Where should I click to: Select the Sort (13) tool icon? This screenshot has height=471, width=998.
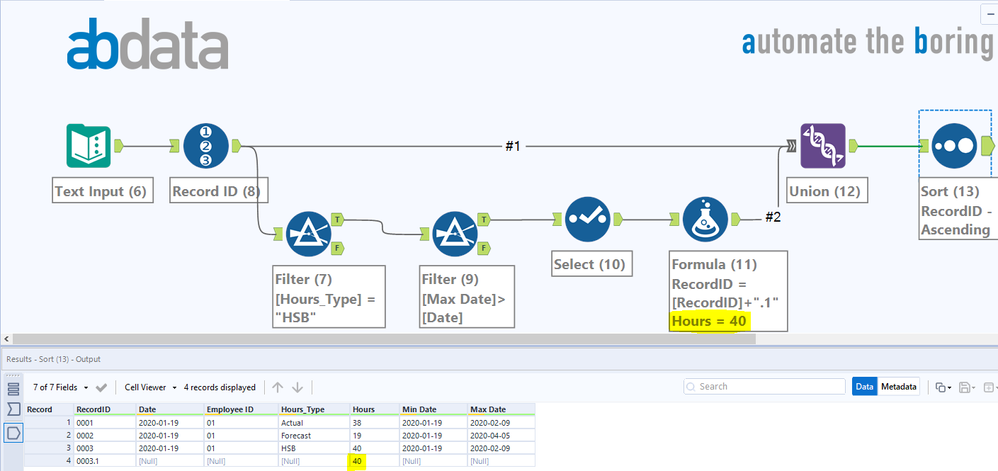coord(955,146)
